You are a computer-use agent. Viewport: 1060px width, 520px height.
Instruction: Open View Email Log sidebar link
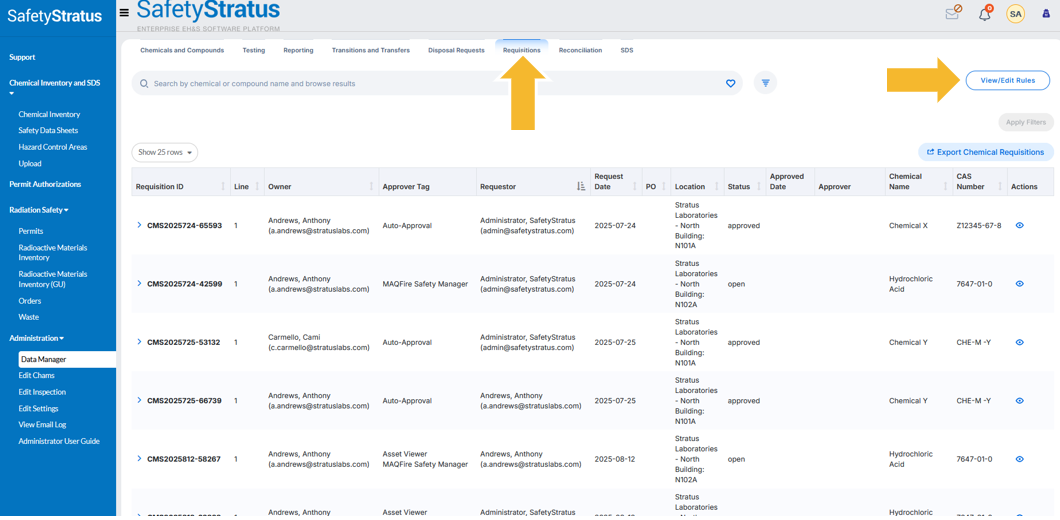coord(42,425)
